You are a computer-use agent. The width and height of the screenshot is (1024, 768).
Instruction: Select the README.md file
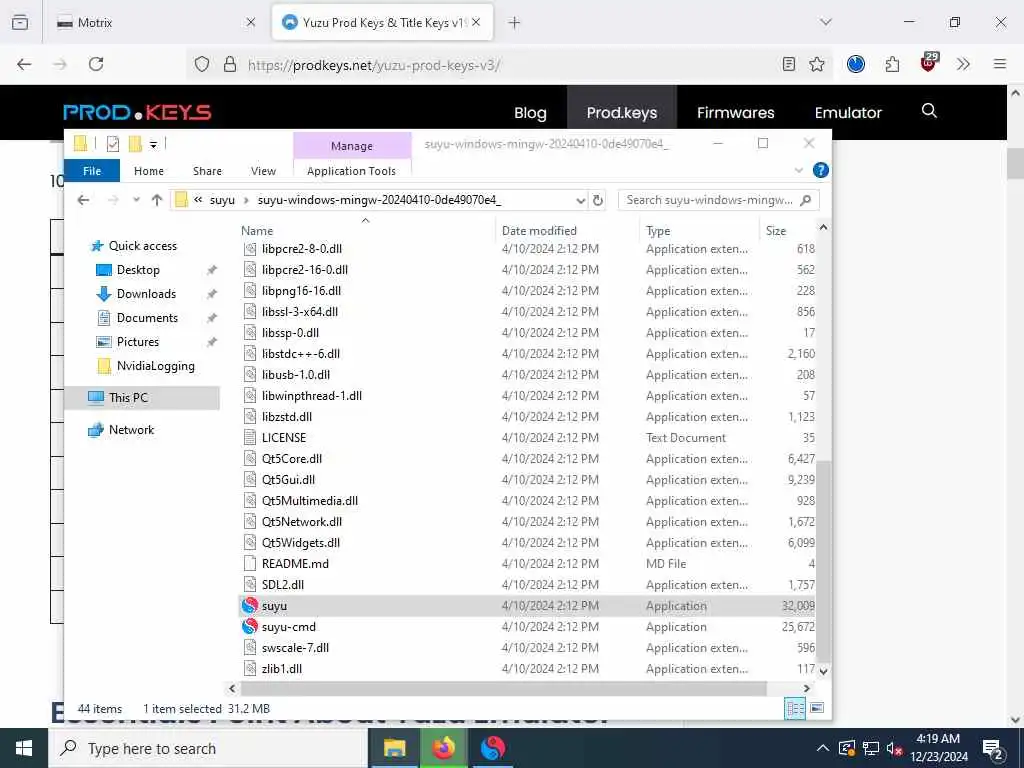click(295, 564)
